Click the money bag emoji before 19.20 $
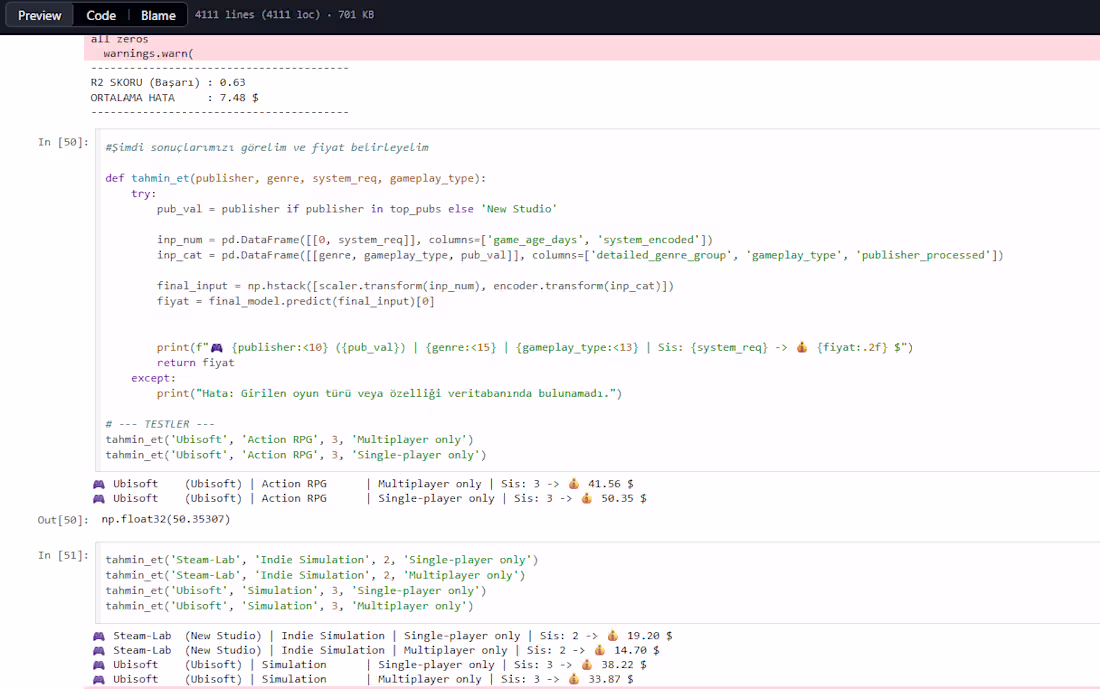The image size is (1100, 689). tap(613, 636)
